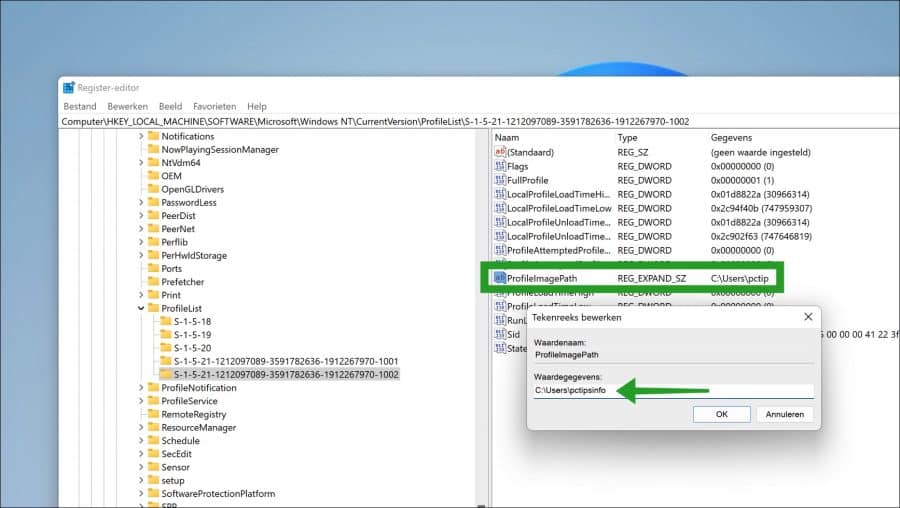This screenshot has width=900, height=508.
Task: Select the NowPlayingSessionManager folder icon
Action: pos(153,149)
